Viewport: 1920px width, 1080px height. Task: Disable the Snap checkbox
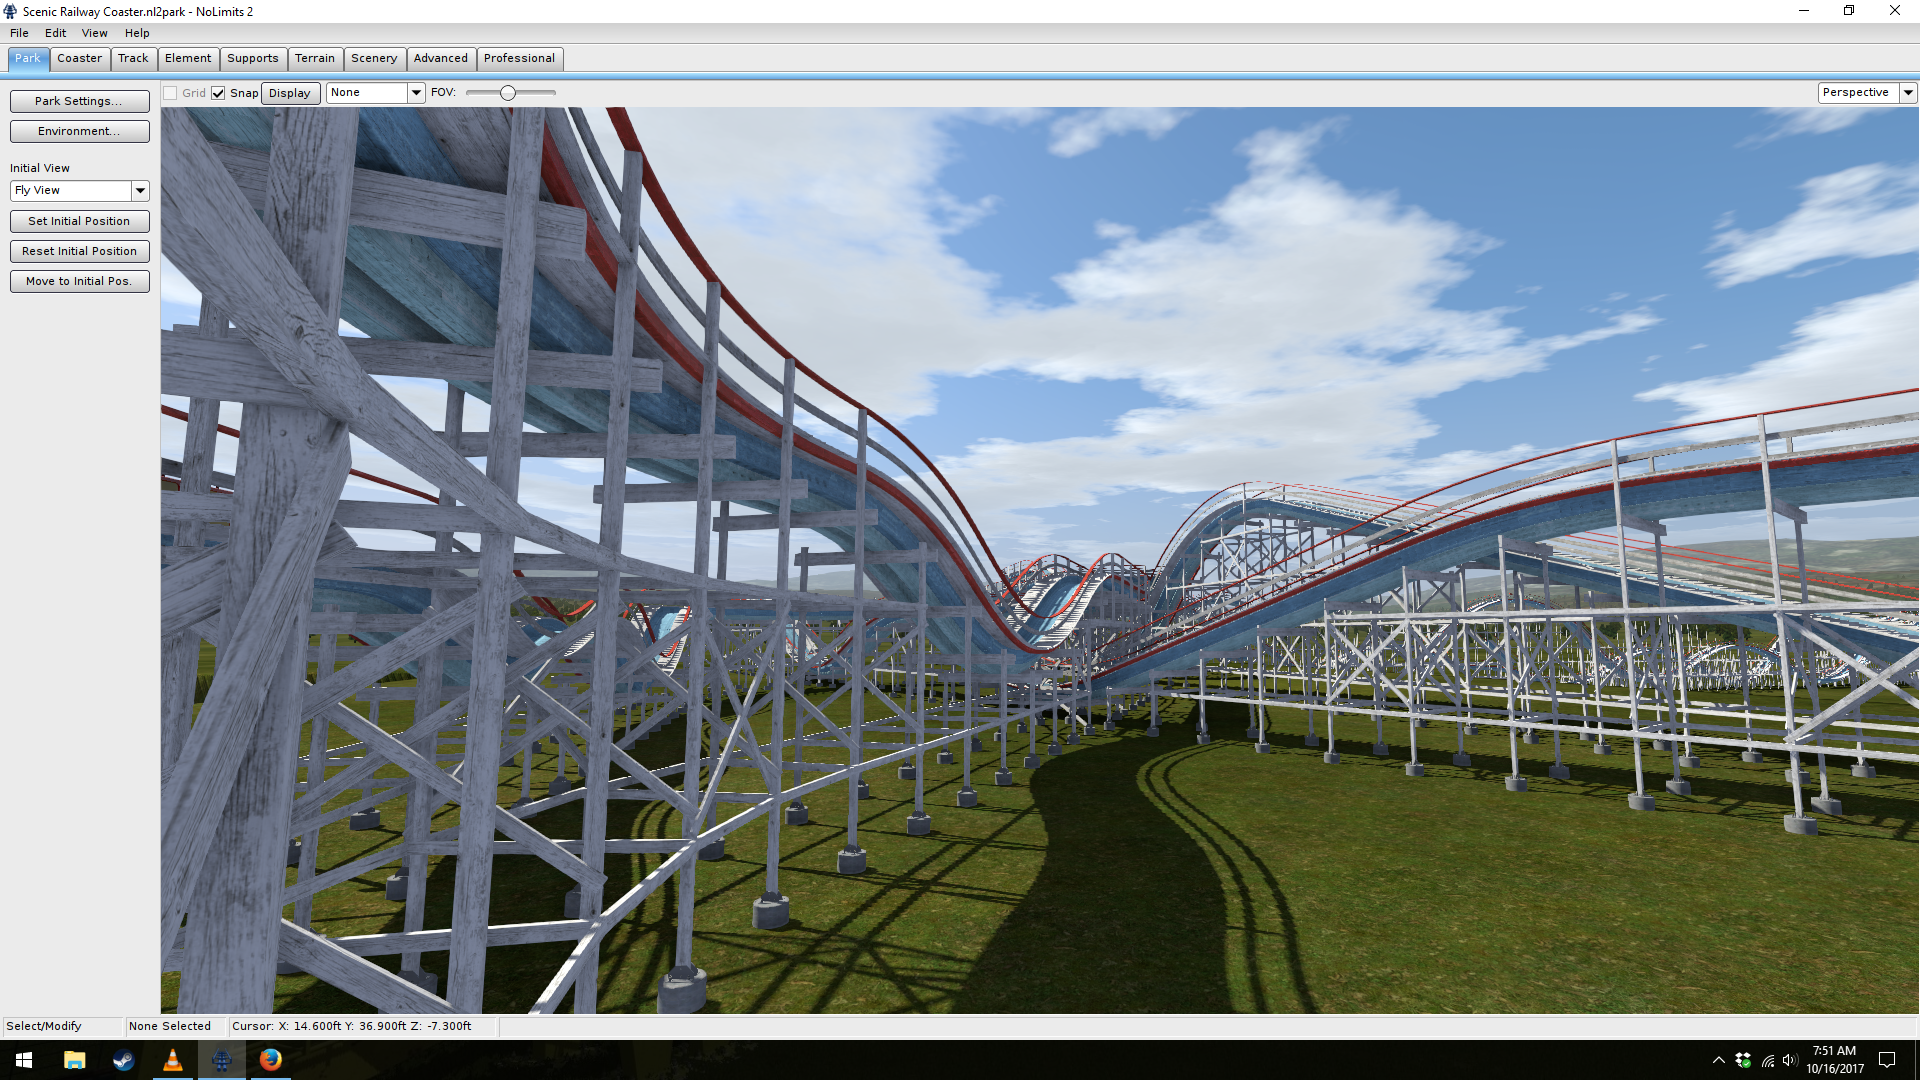click(x=218, y=93)
